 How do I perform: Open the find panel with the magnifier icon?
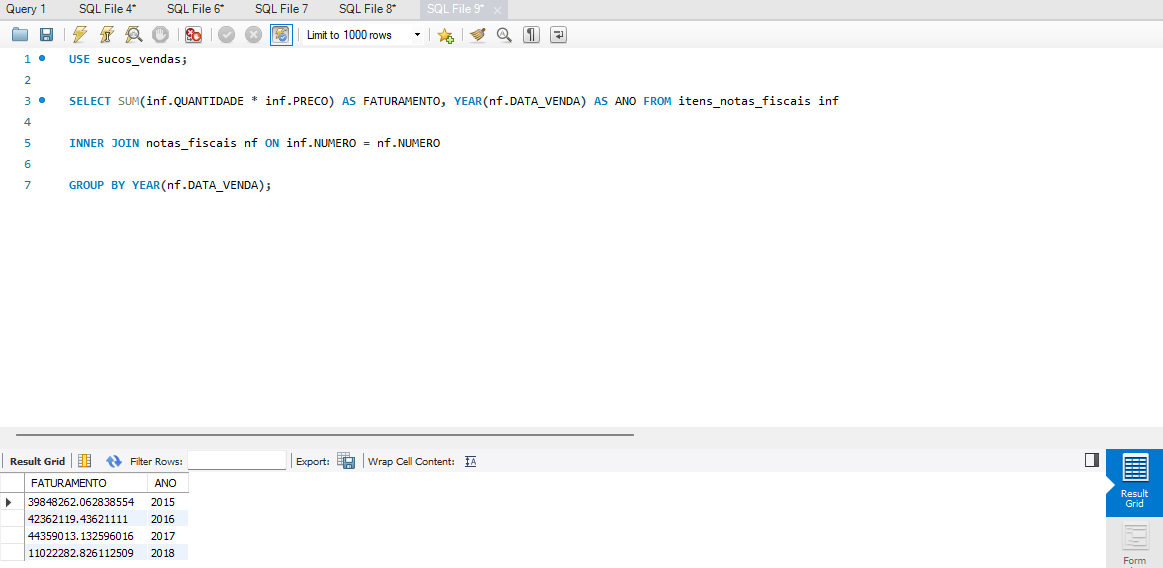(504, 35)
